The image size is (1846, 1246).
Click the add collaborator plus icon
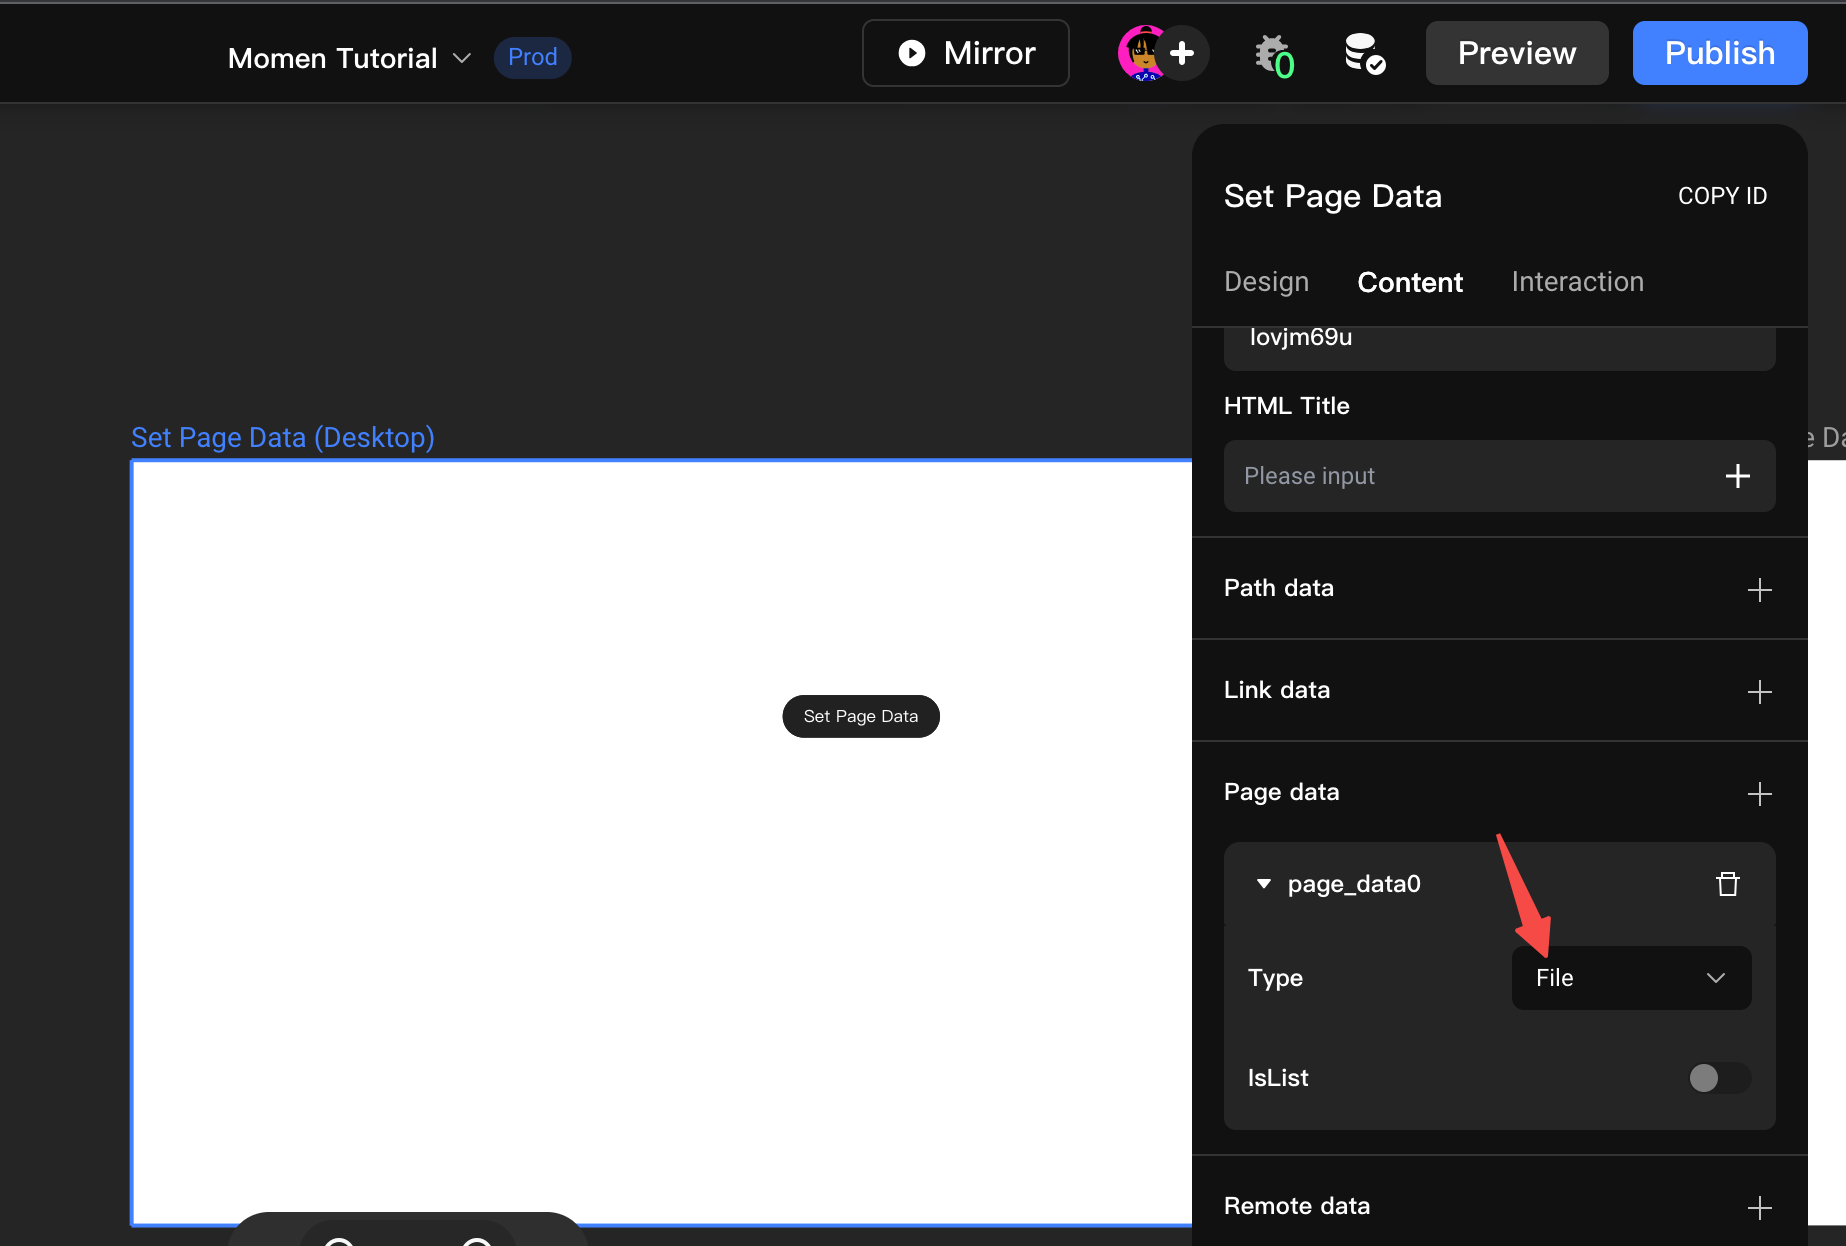pos(1184,52)
